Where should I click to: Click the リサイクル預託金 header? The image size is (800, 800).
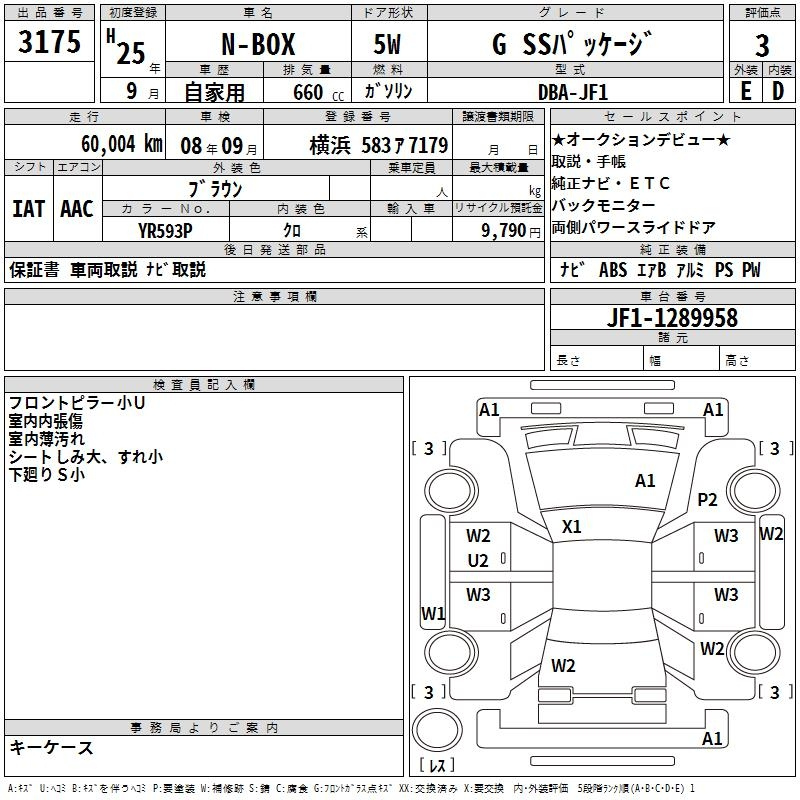pyautogui.click(x=498, y=208)
